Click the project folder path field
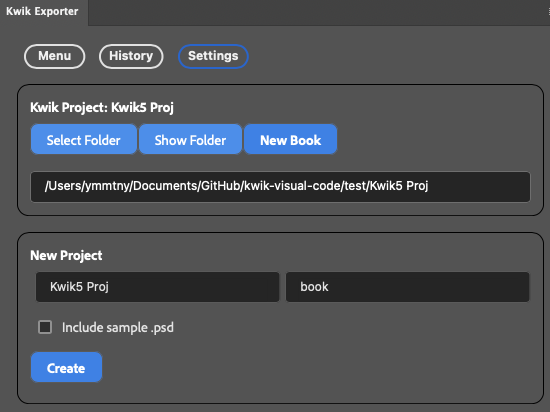Image resolution: width=550 pixels, height=412 pixels. click(280, 187)
